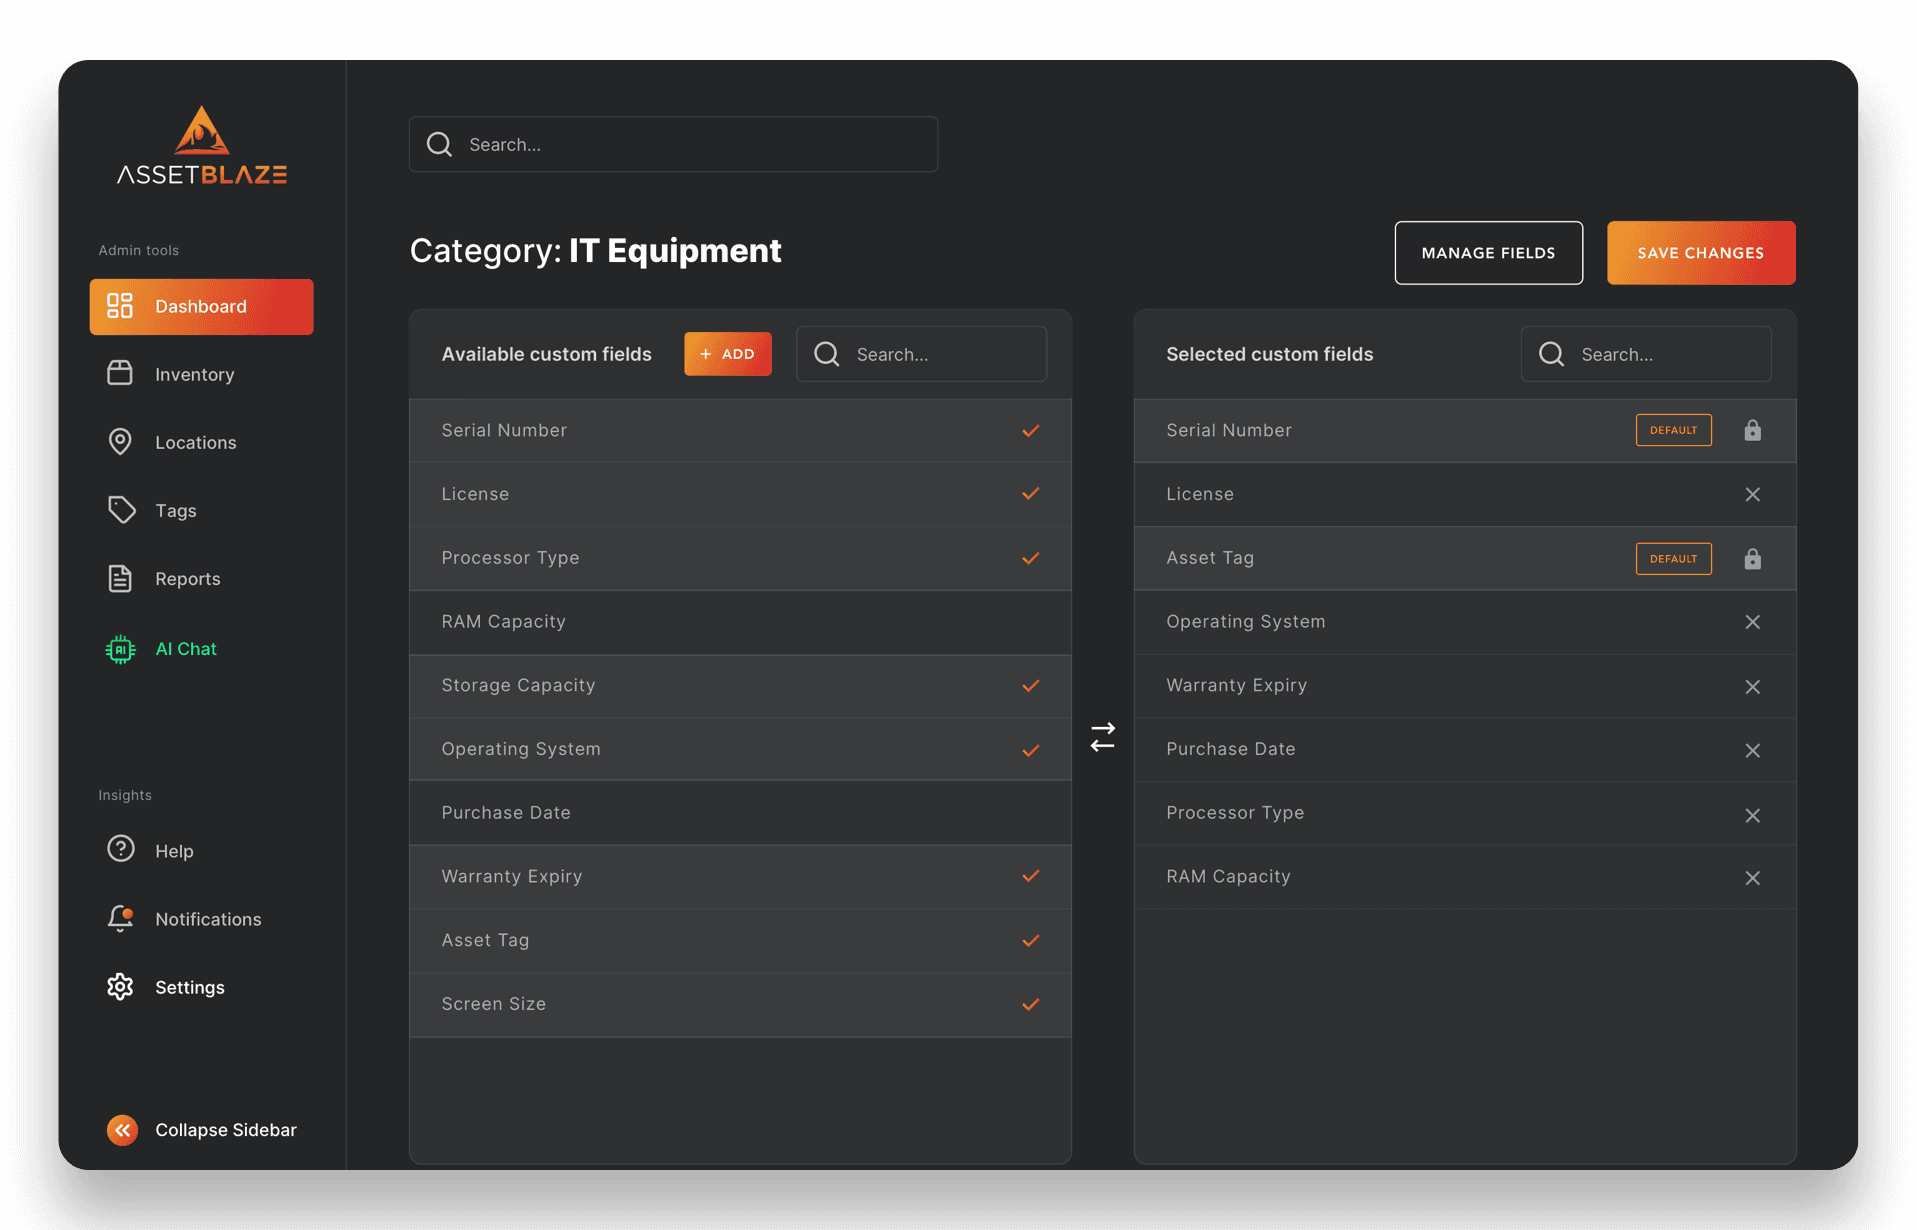This screenshot has width=1917, height=1230.
Task: Click the Default badge on Serial Number
Action: pos(1673,430)
